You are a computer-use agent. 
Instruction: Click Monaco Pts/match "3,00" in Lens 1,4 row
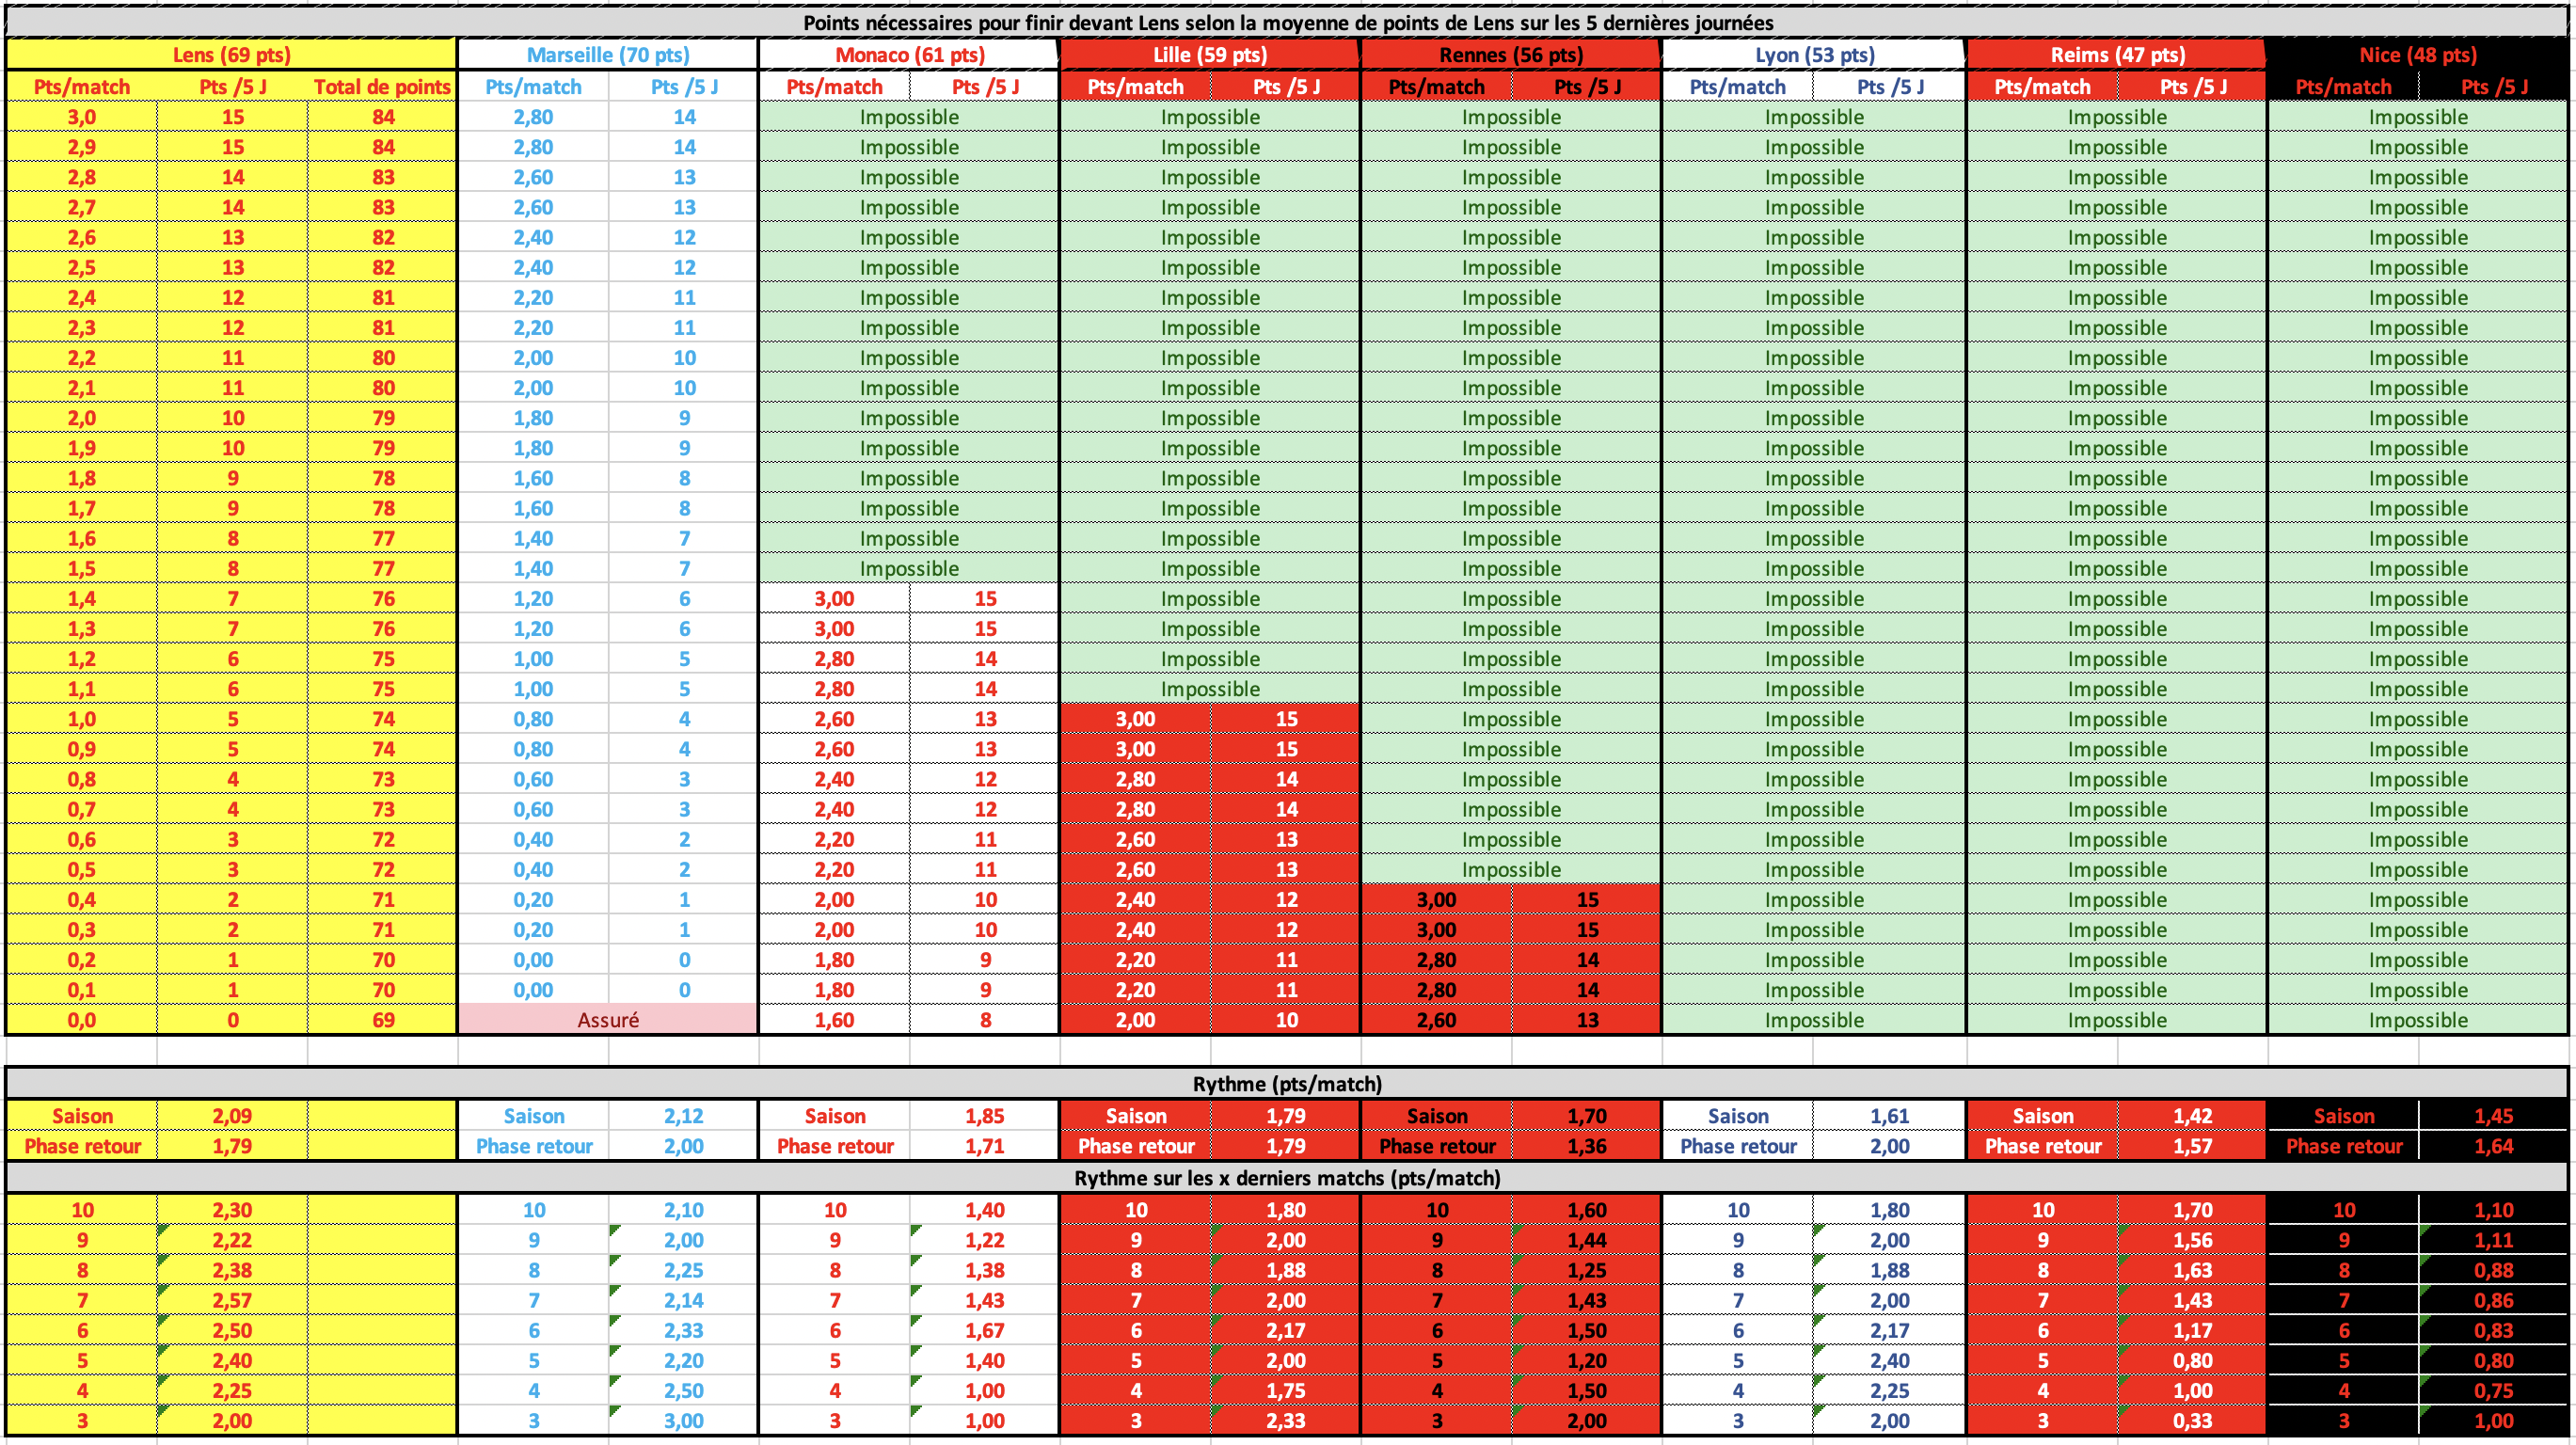coord(834,598)
